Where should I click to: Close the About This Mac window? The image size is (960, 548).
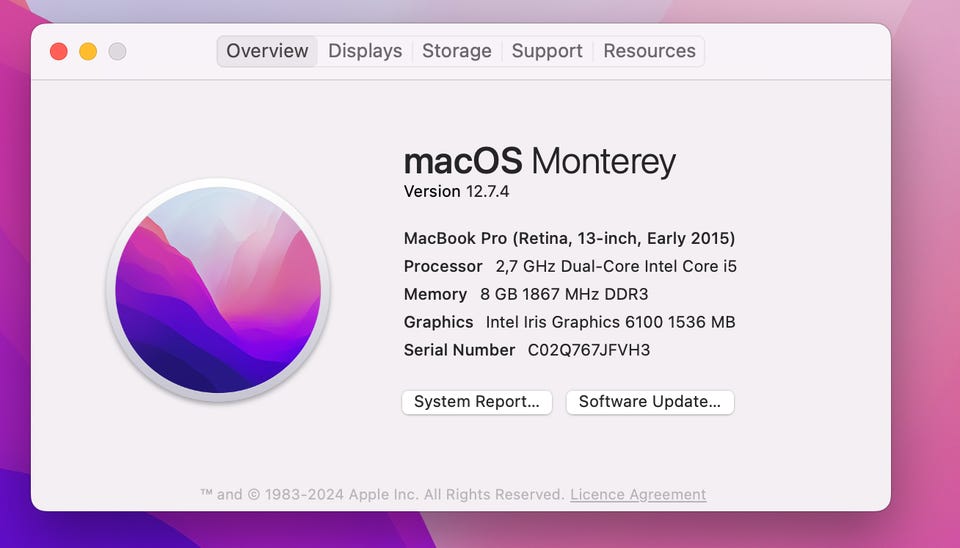59,51
